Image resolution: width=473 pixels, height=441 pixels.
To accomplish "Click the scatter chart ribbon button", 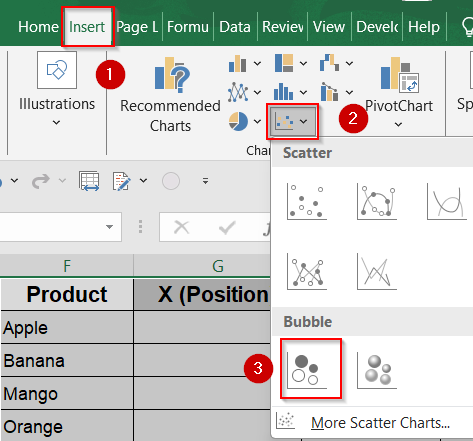I will click(292, 121).
